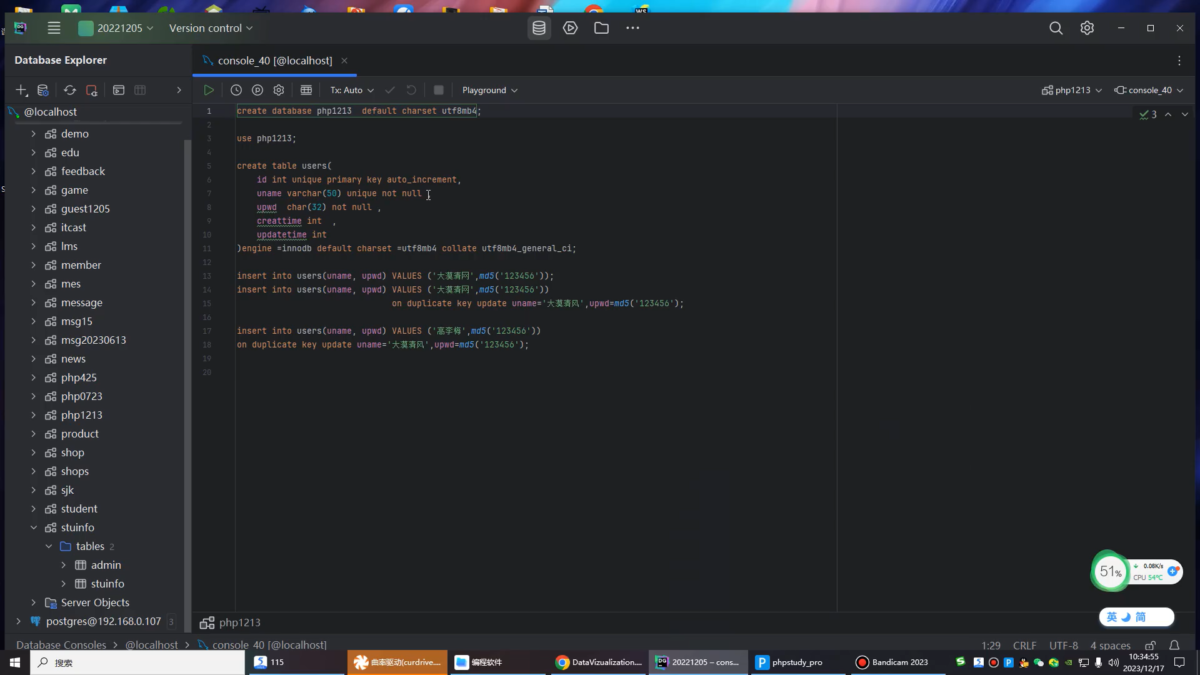The height and width of the screenshot is (675, 1200).
Task: Select the msg20230613 database
Action: coord(93,340)
